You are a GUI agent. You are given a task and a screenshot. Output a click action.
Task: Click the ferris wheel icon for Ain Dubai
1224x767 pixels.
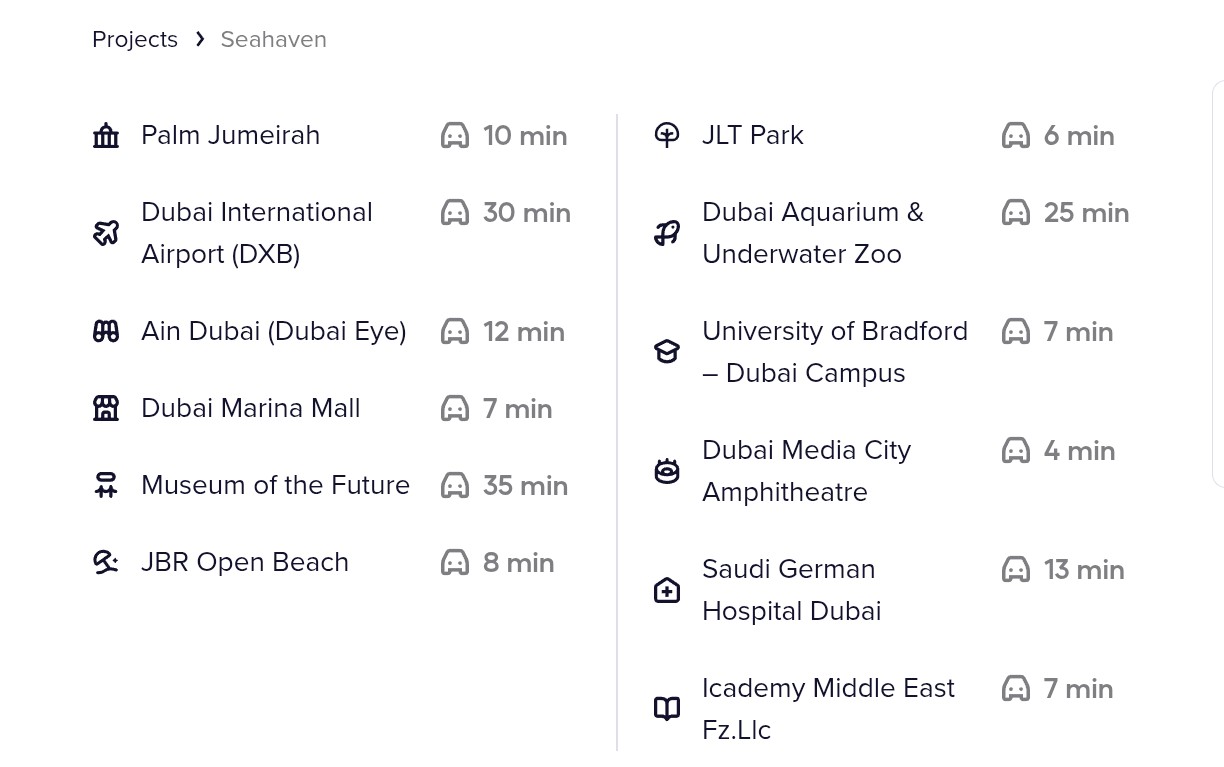pyautogui.click(x=106, y=331)
